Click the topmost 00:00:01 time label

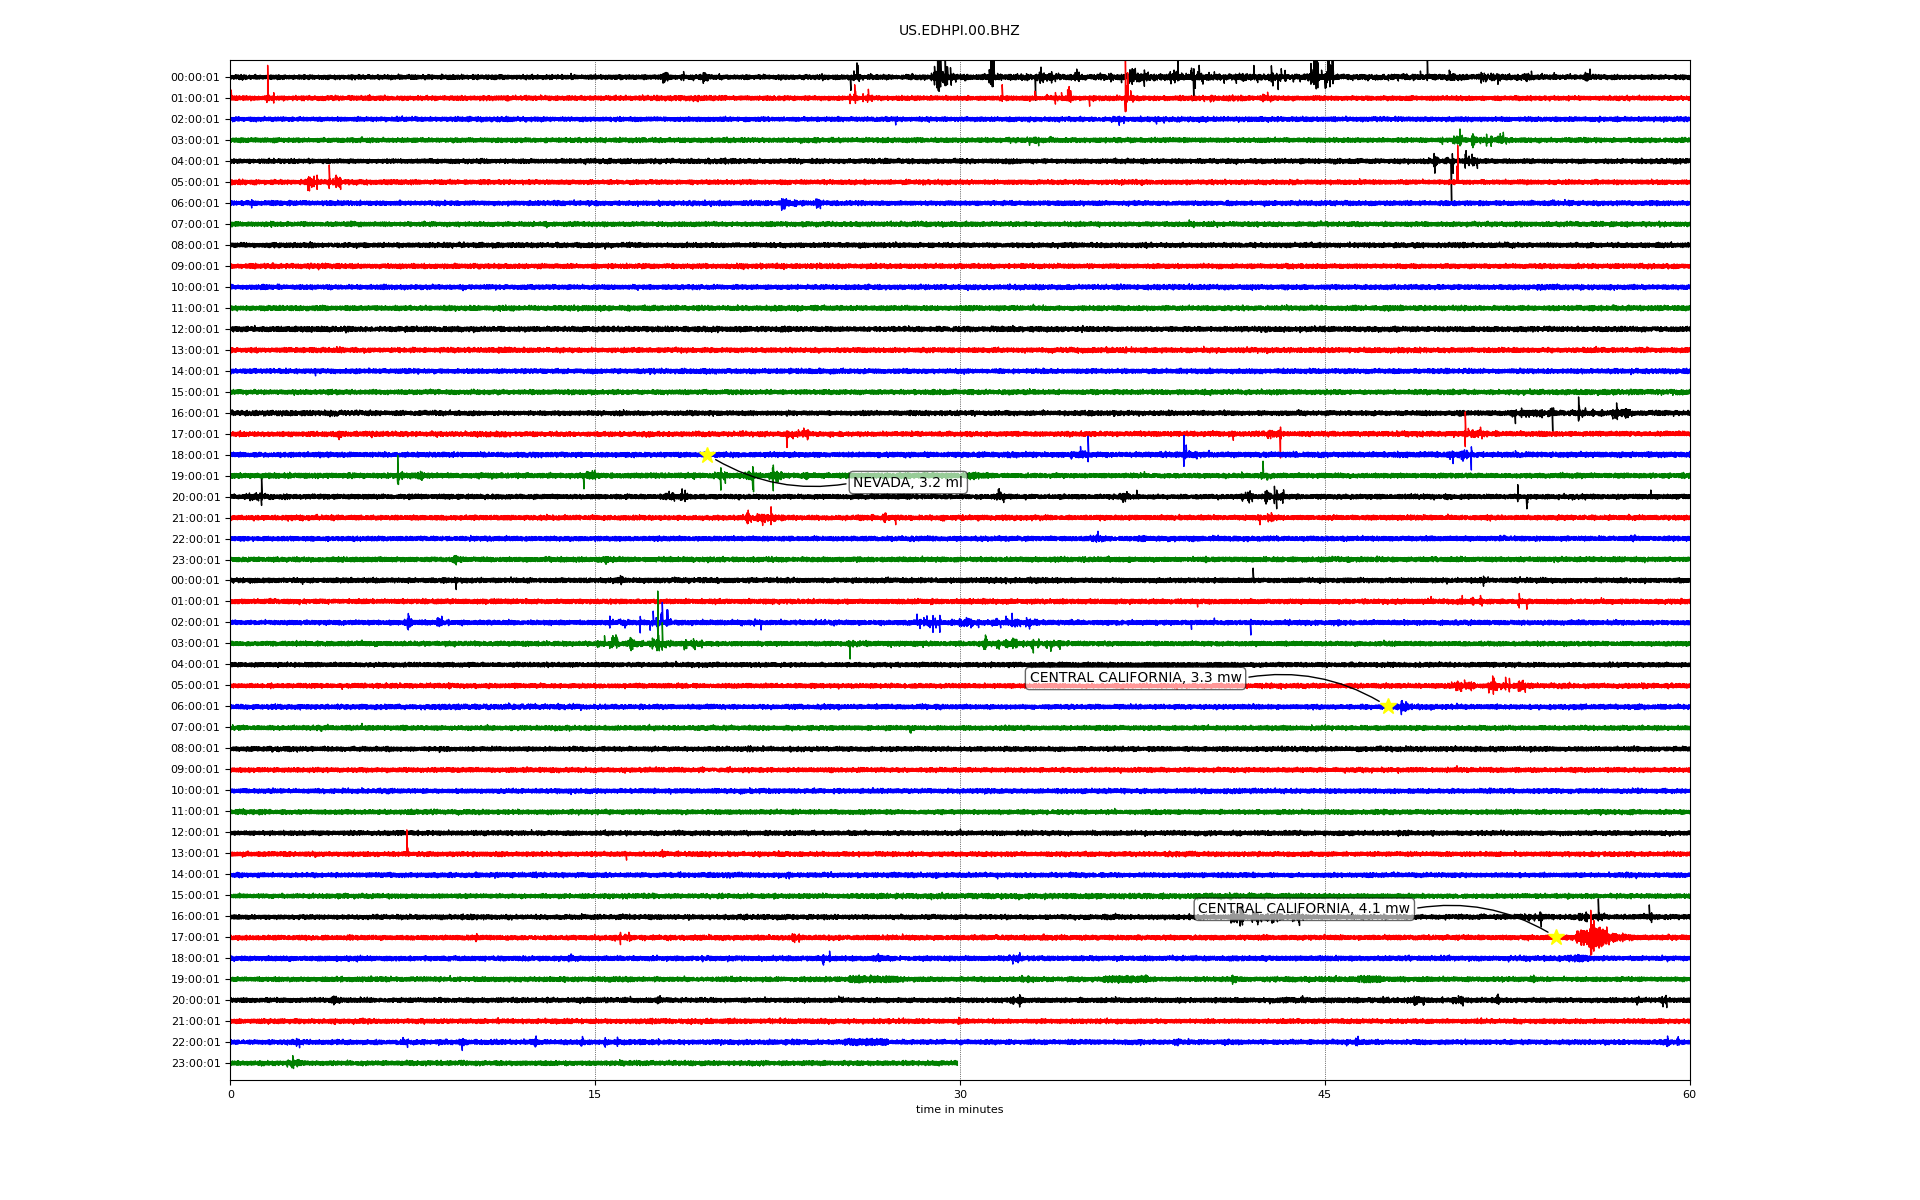pyautogui.click(x=195, y=77)
